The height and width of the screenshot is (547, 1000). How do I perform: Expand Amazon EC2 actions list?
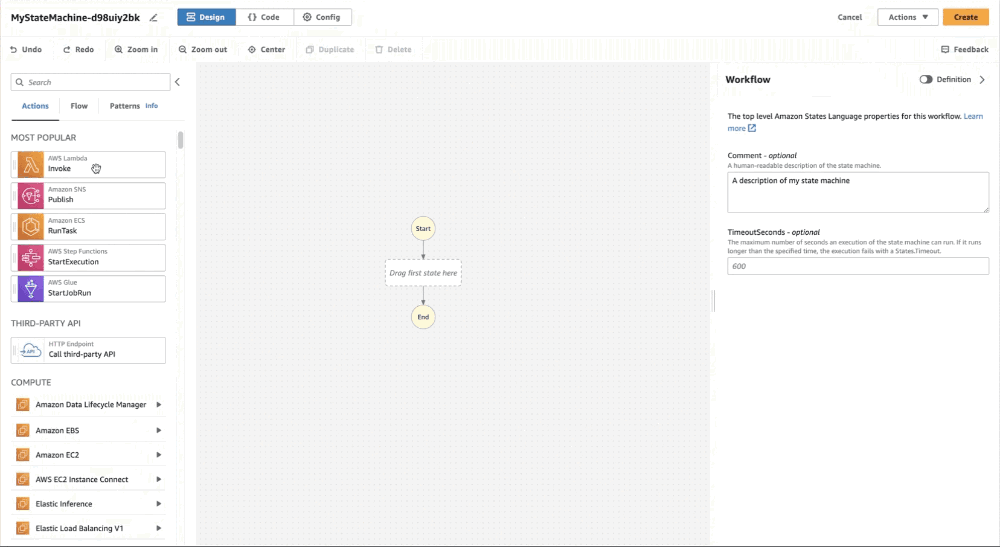pyautogui.click(x=159, y=455)
